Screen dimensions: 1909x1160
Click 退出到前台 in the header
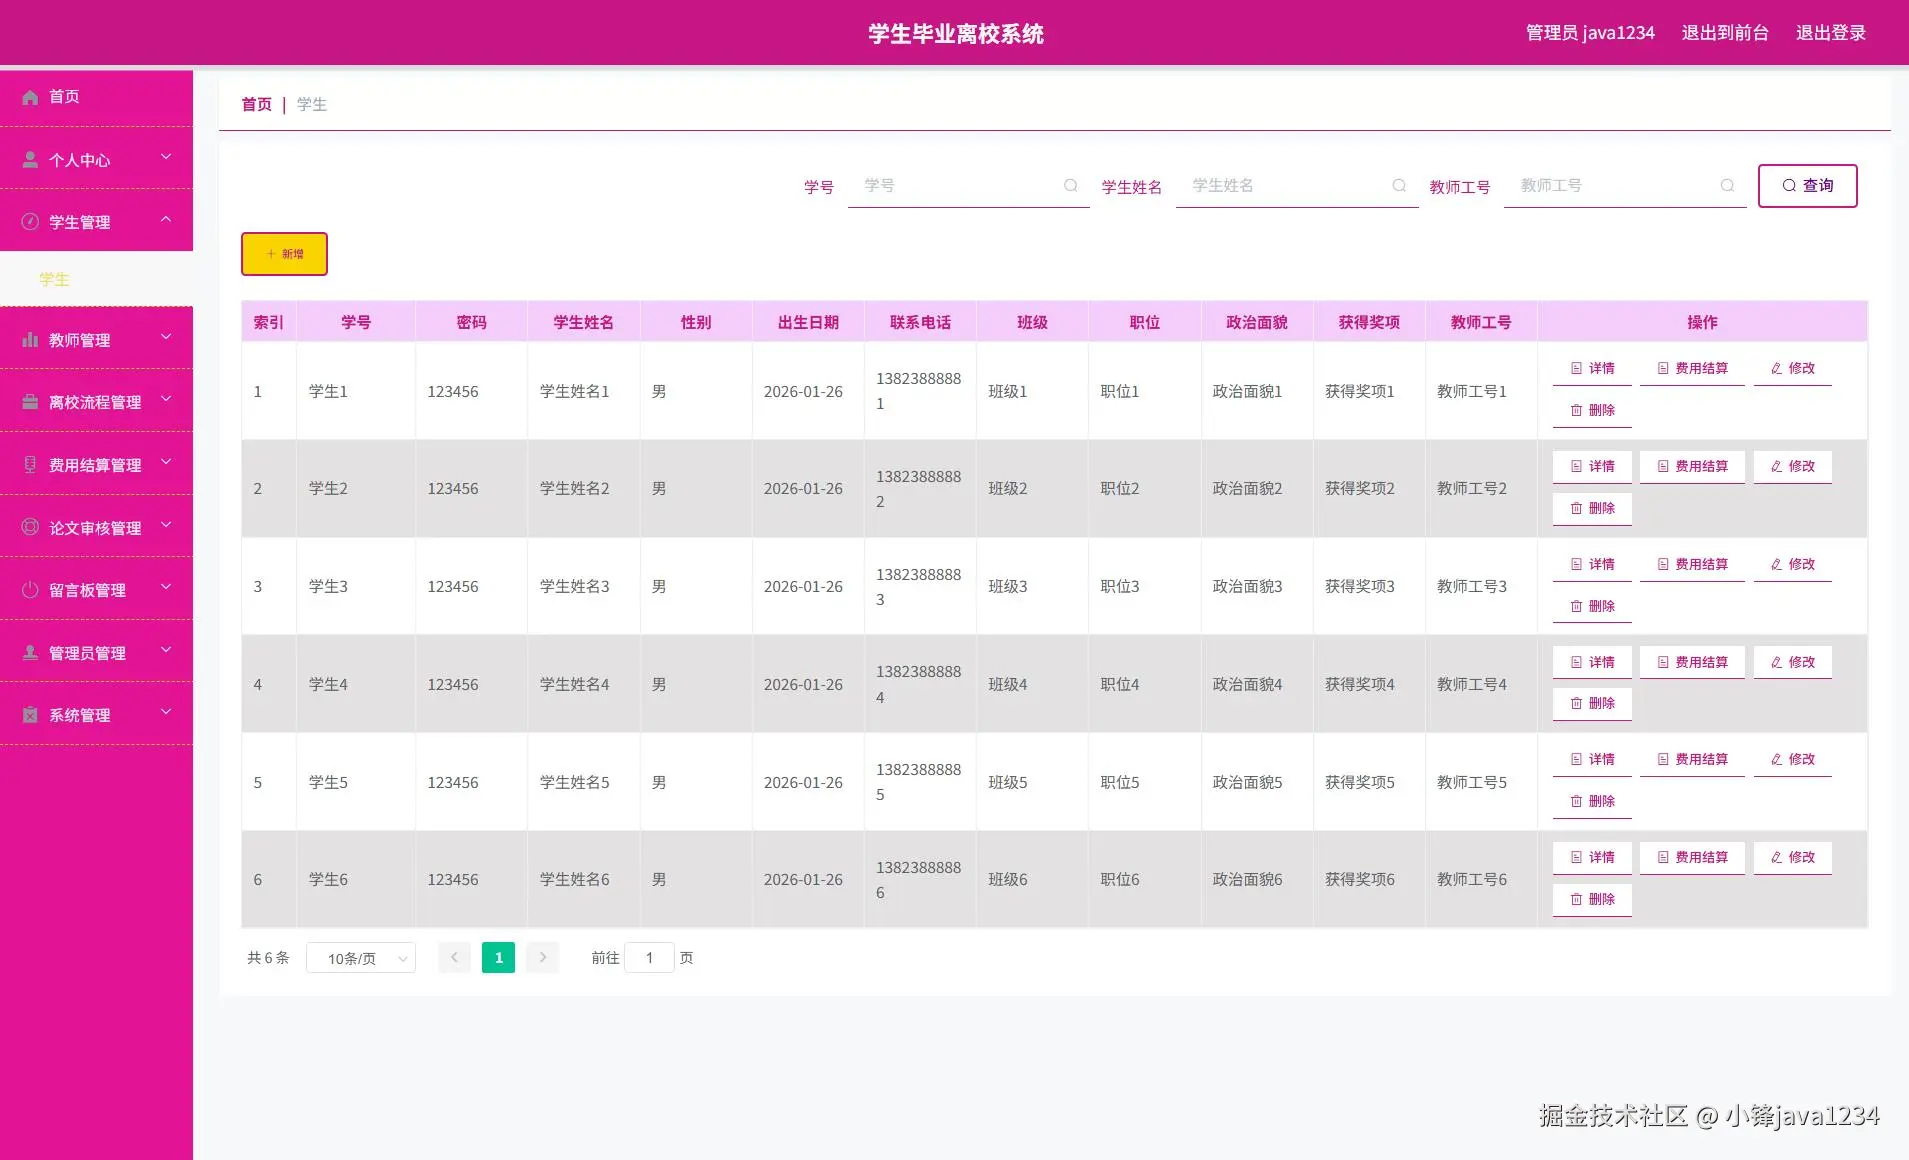1725,33
